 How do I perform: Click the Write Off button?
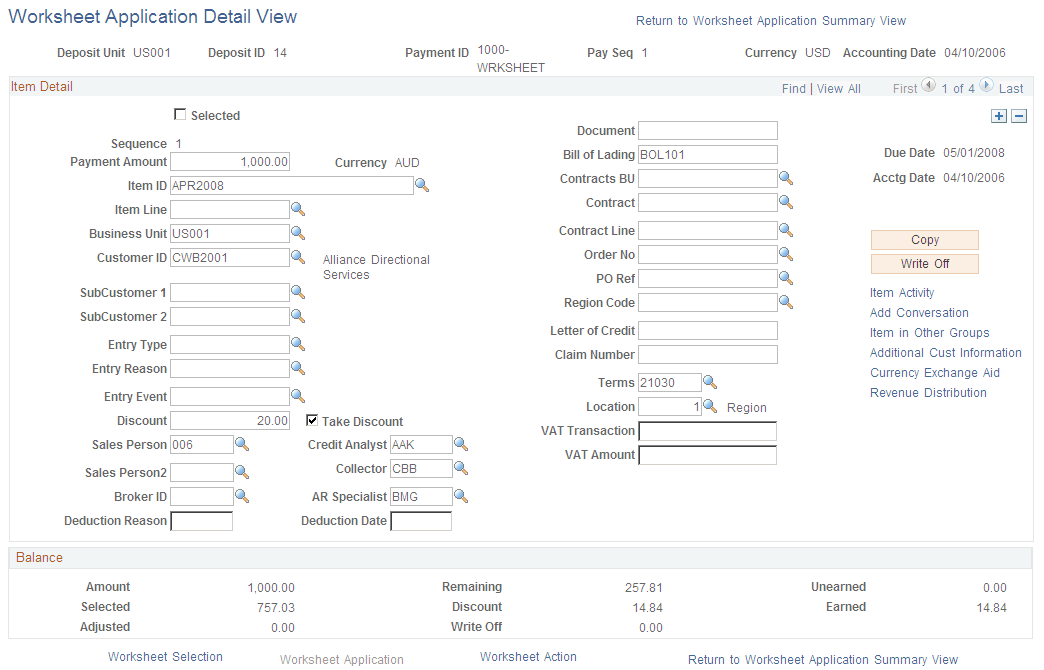tap(924, 263)
